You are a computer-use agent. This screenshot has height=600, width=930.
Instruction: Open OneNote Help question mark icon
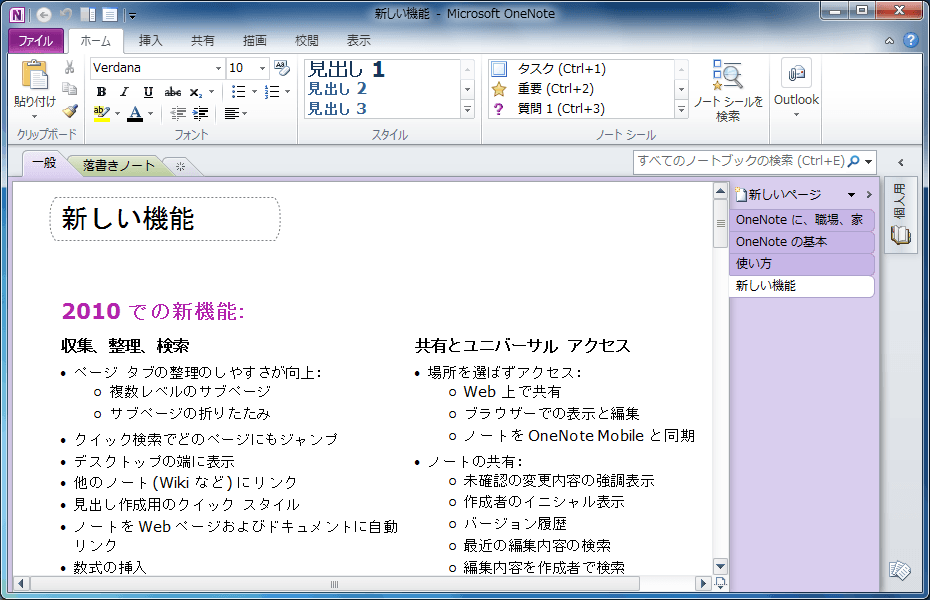coord(910,40)
